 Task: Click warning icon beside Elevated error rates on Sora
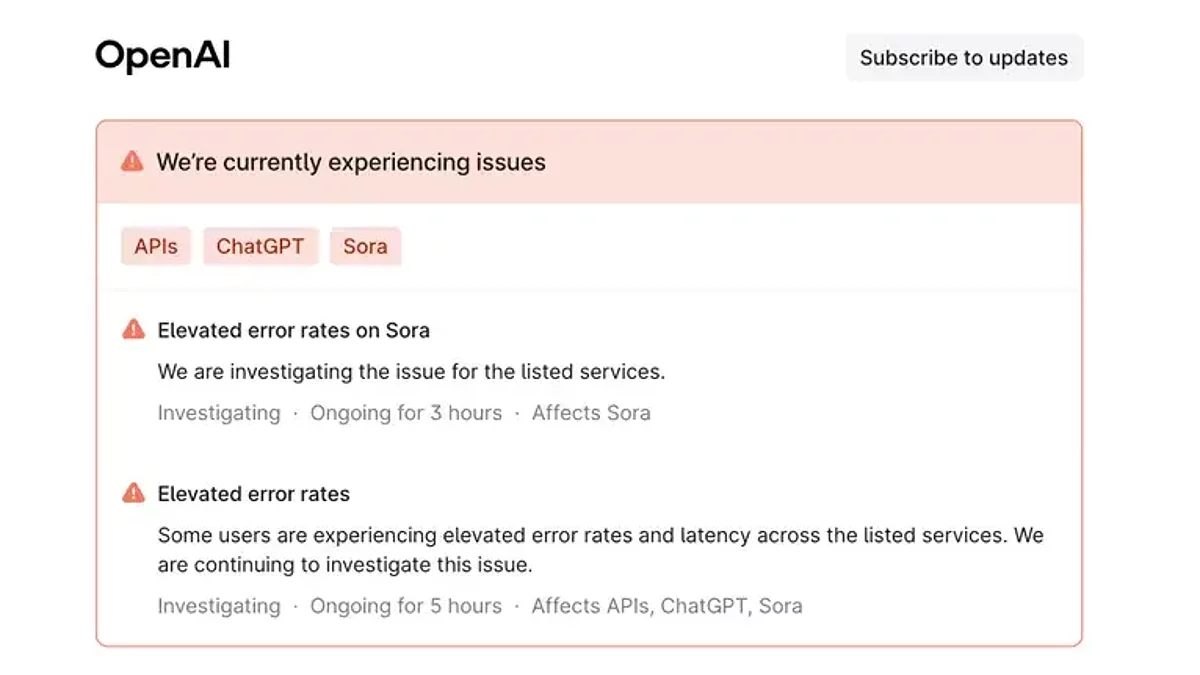pyautogui.click(x=133, y=329)
